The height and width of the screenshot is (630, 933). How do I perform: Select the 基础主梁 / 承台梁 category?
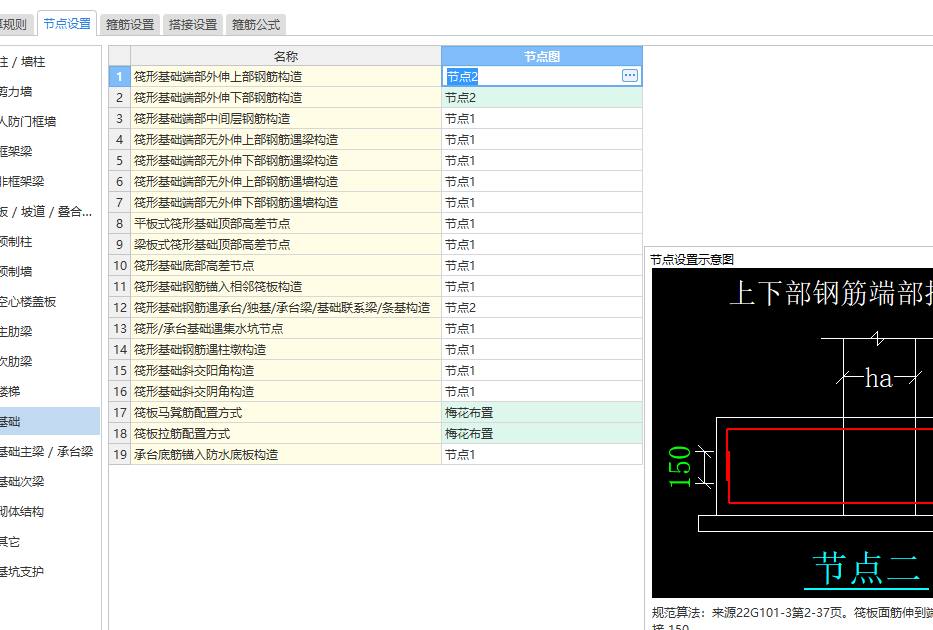point(49,452)
